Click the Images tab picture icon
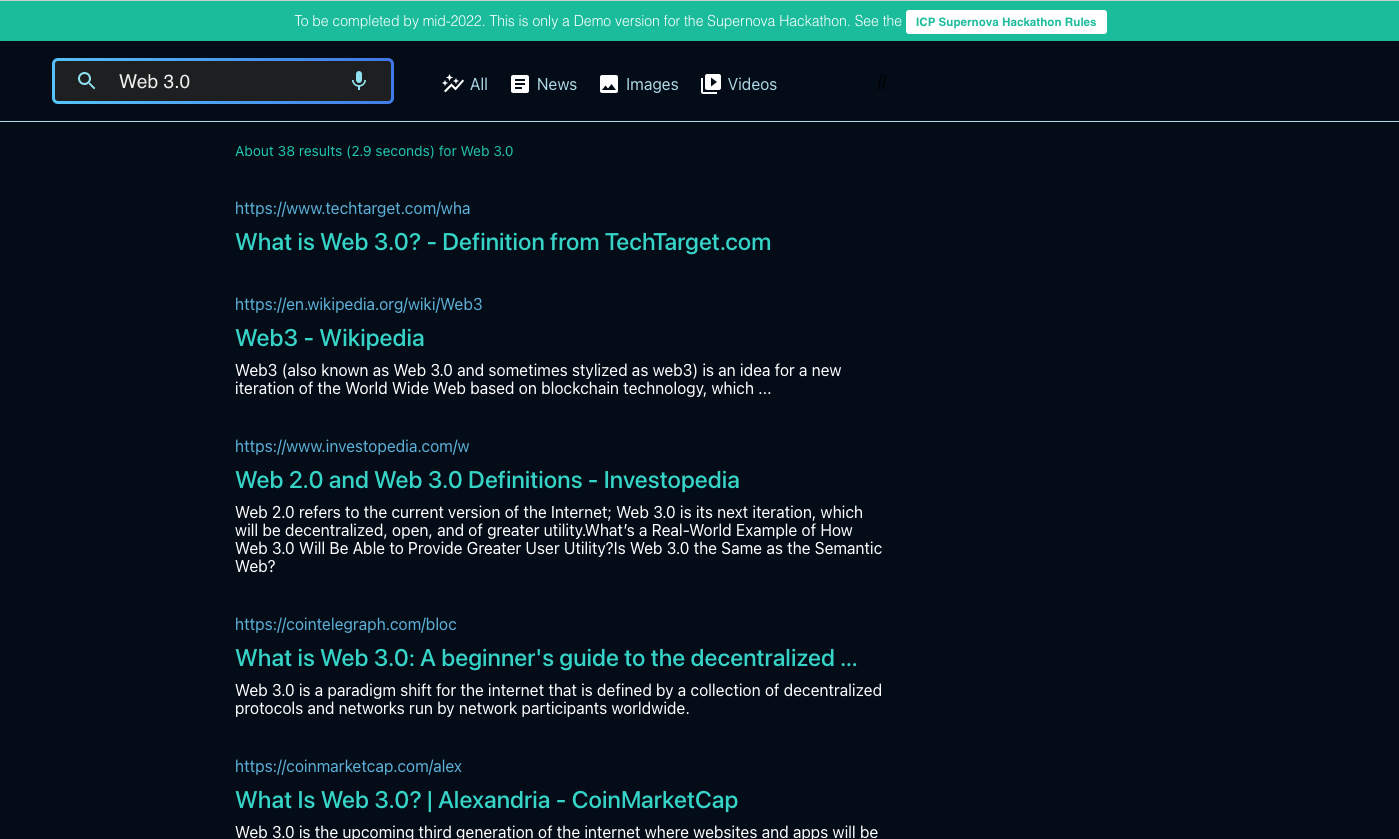Screen dimensions: 1399x839 [609, 84]
